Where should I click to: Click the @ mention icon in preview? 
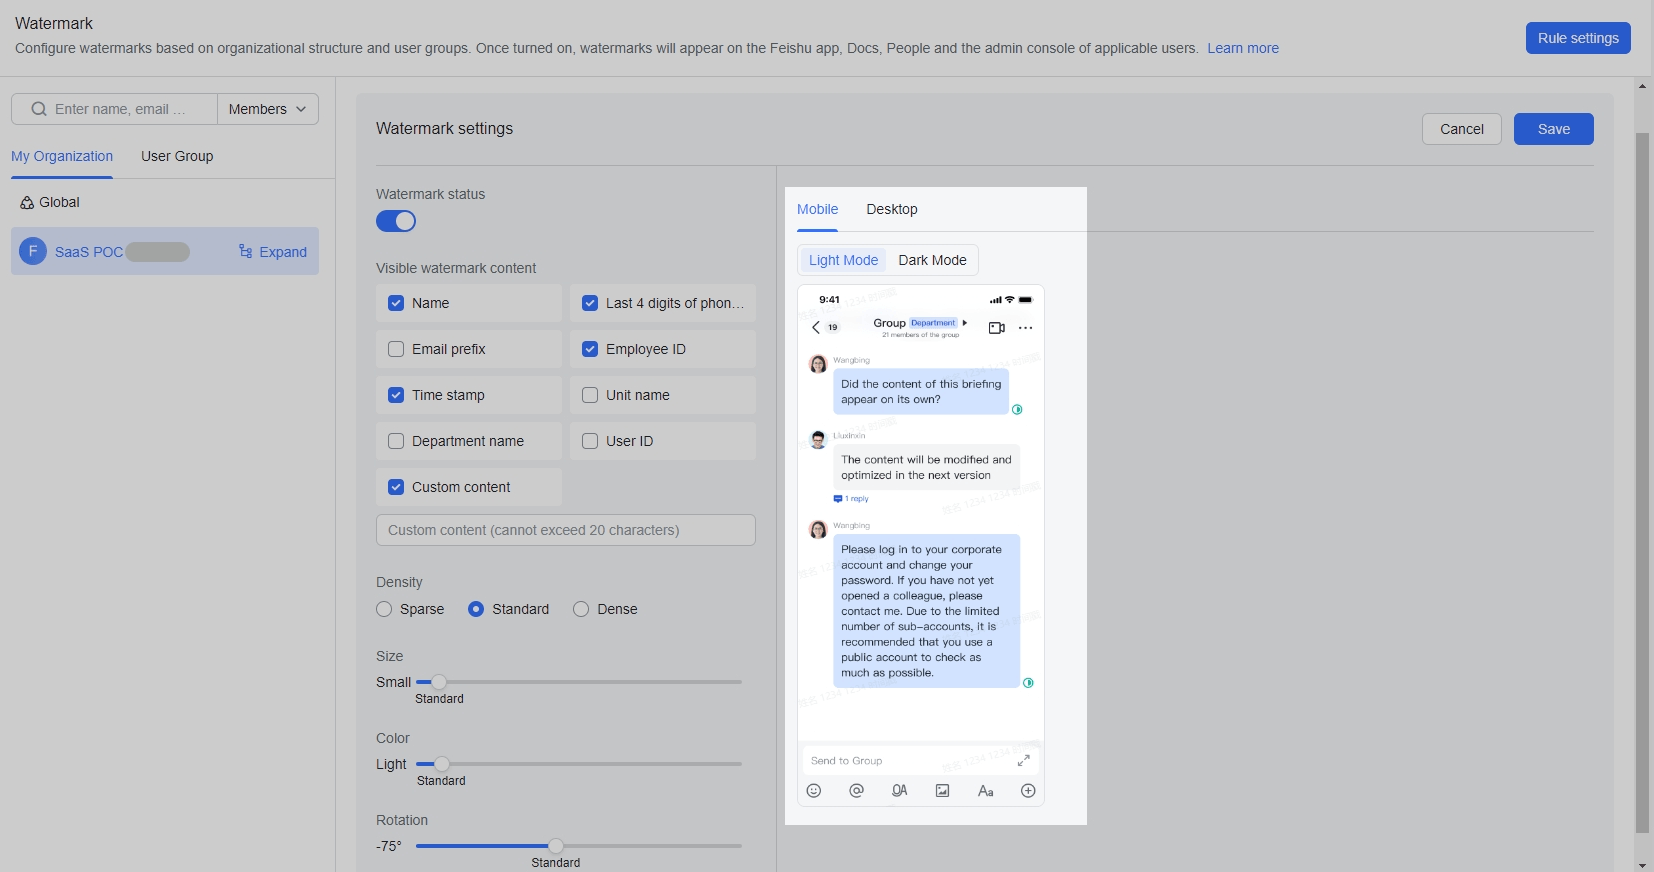(856, 791)
